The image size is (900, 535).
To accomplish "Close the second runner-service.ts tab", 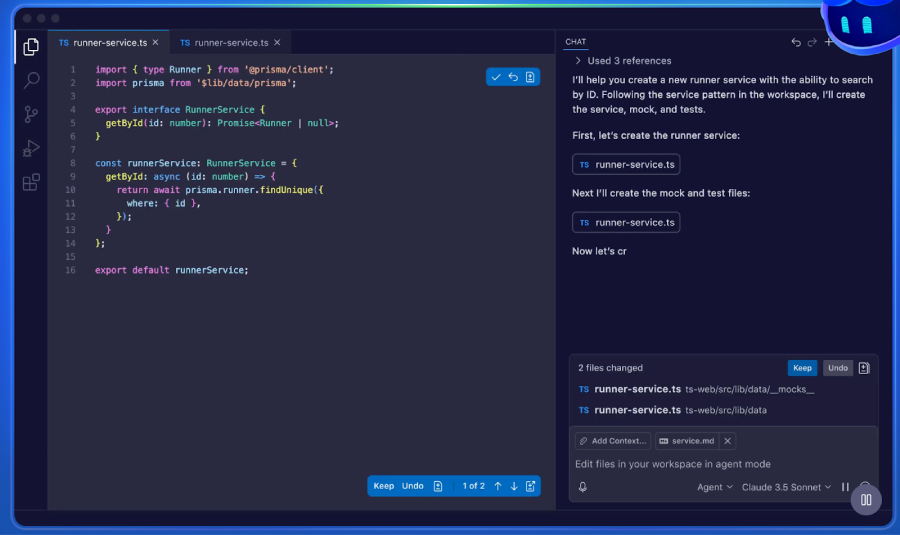I will (277, 42).
